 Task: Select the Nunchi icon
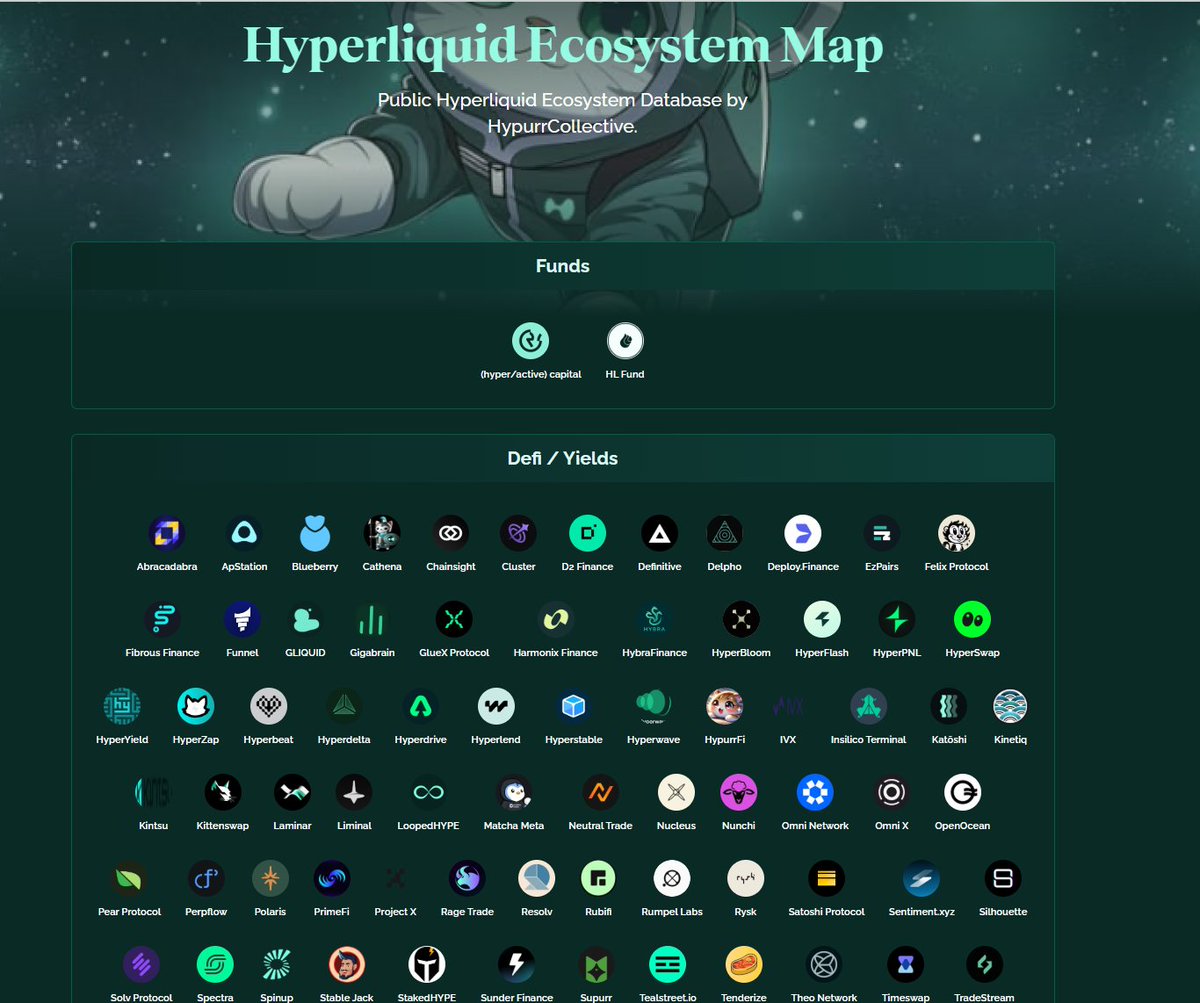click(739, 793)
